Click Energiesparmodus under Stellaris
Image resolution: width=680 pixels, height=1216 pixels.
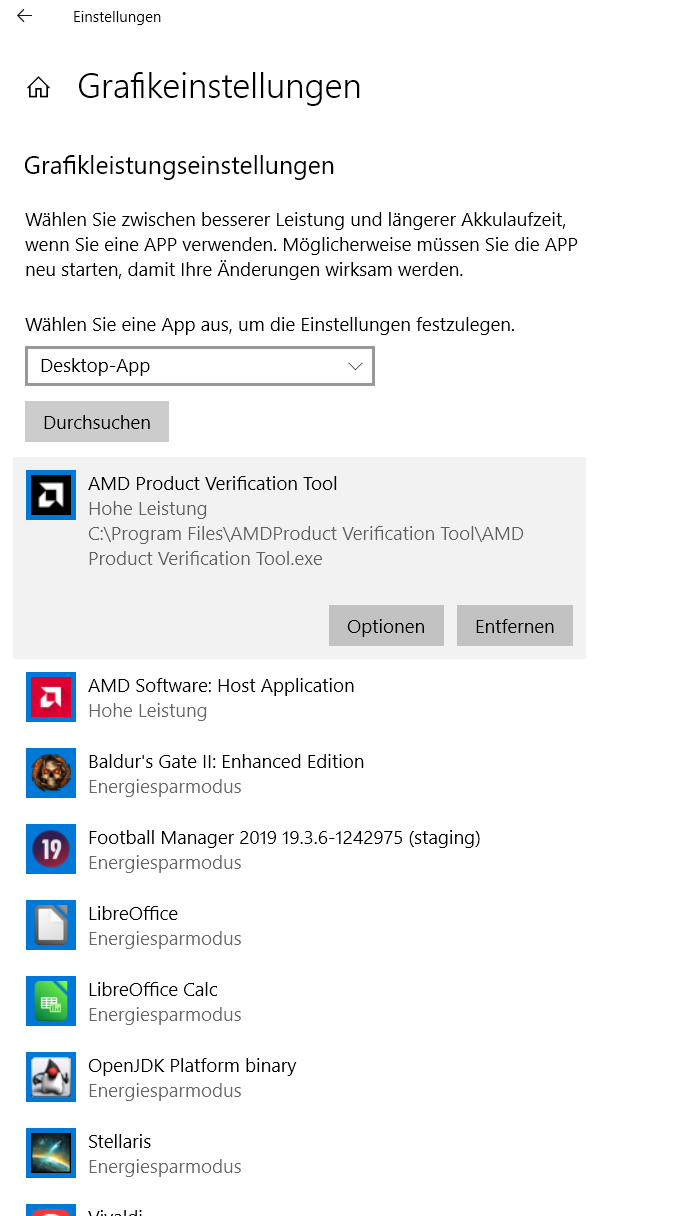coord(165,1166)
